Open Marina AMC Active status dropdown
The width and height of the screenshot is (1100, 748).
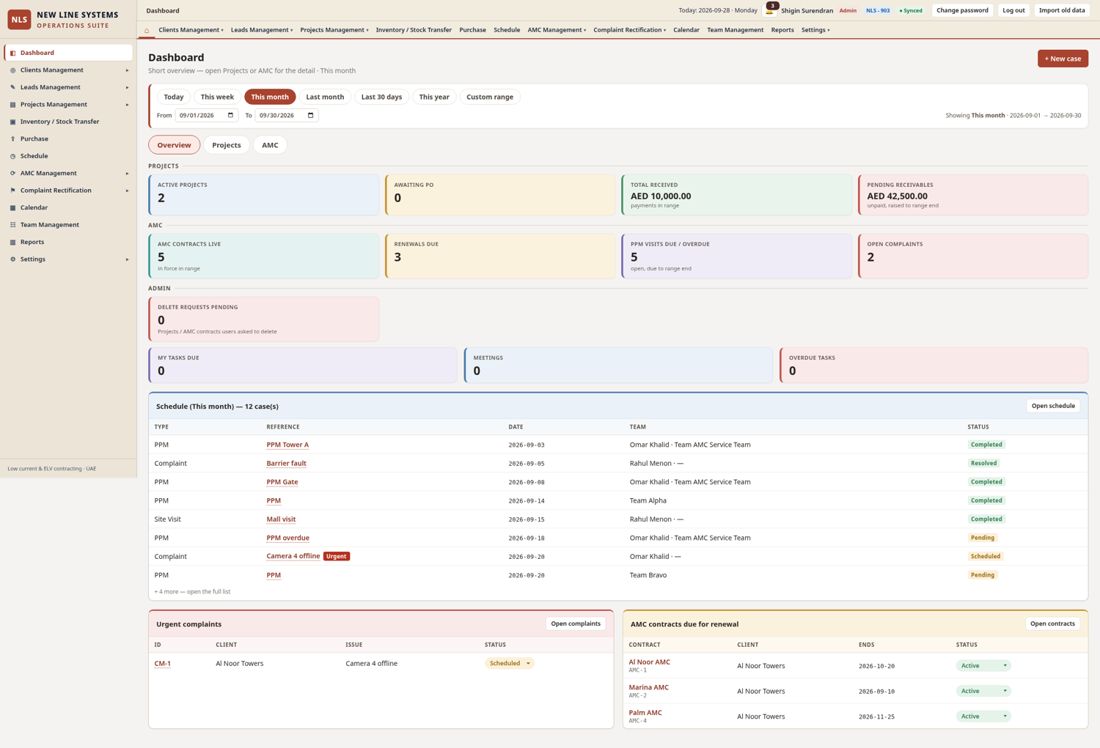tap(983, 690)
